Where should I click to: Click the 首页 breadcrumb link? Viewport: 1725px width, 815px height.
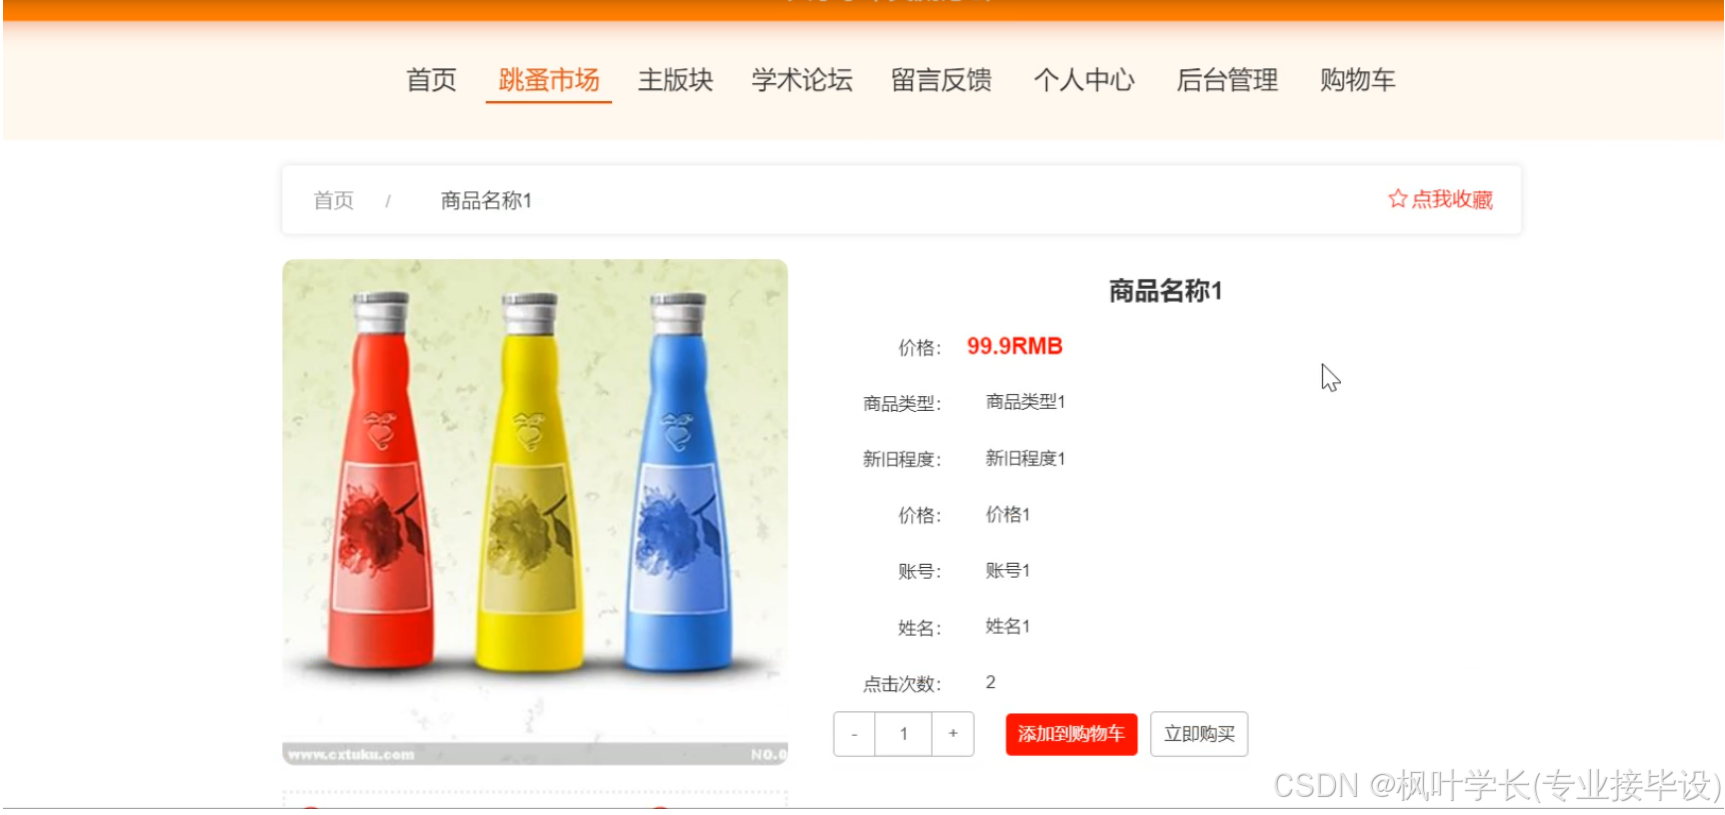coord(334,201)
